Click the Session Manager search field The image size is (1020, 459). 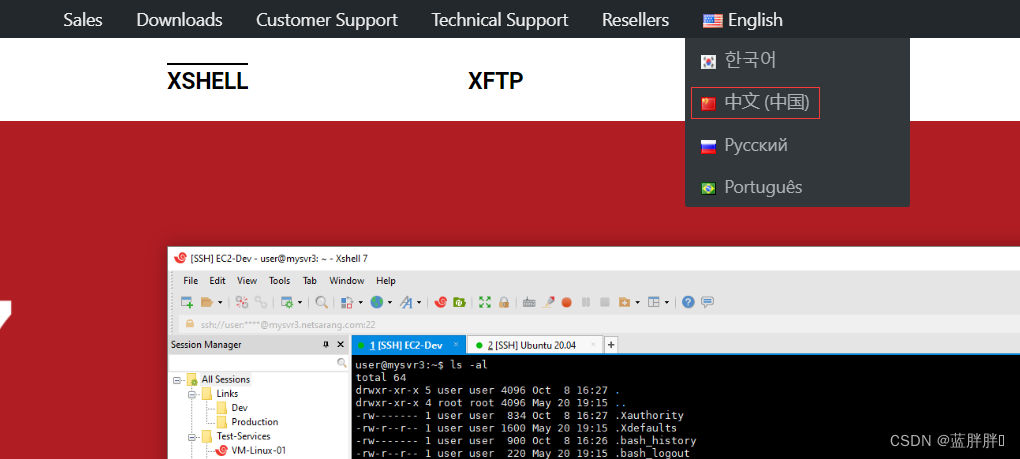coord(260,363)
